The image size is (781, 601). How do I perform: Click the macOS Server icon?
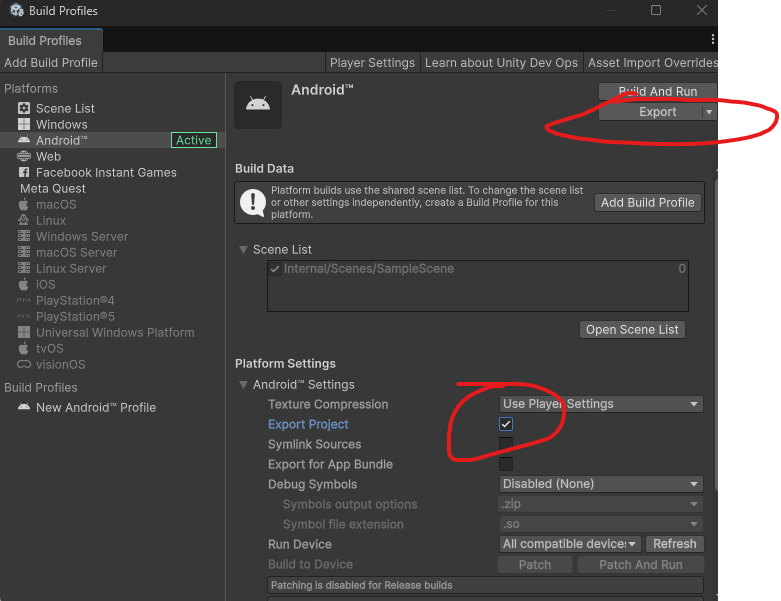[24, 252]
